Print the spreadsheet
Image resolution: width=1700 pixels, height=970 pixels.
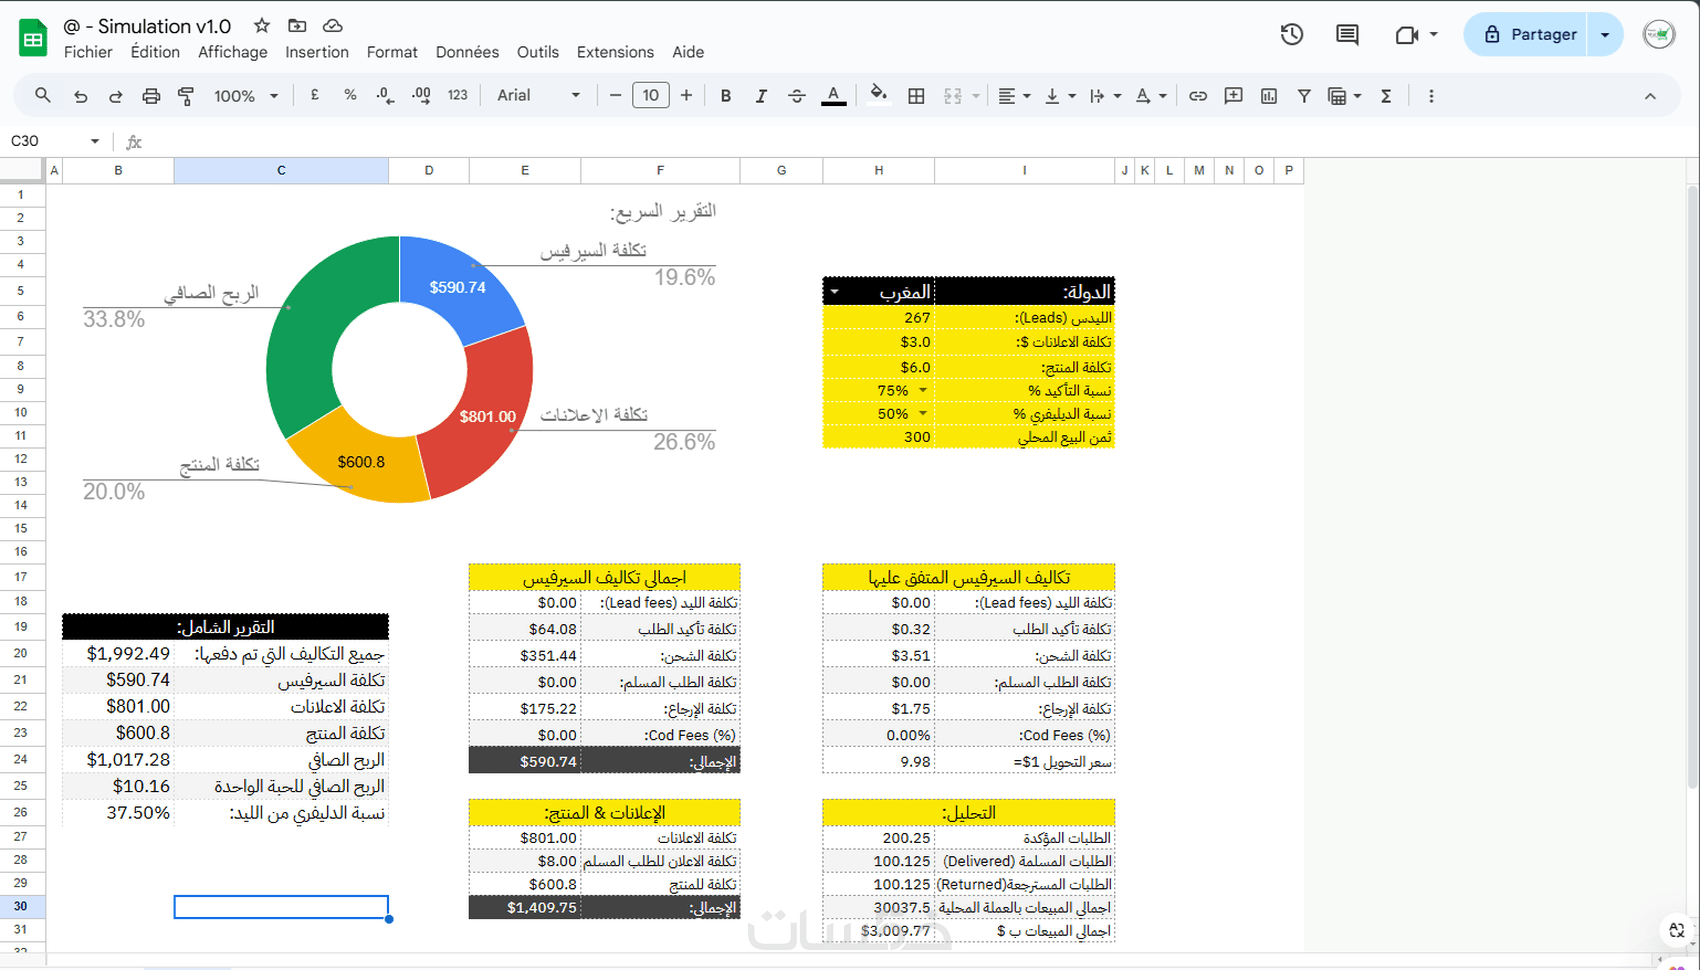[151, 96]
